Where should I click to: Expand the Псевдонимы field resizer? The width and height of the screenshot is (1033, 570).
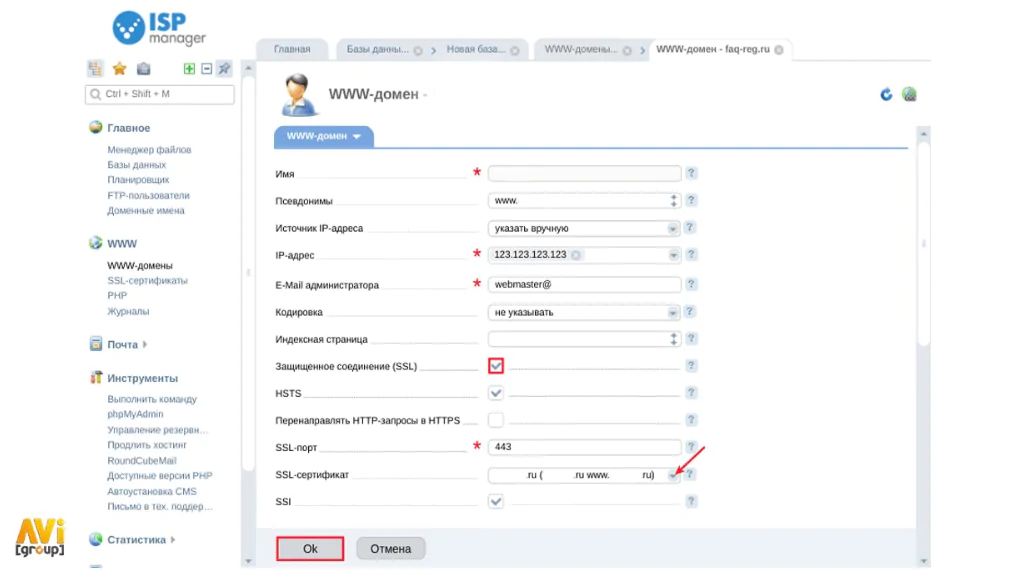(673, 200)
